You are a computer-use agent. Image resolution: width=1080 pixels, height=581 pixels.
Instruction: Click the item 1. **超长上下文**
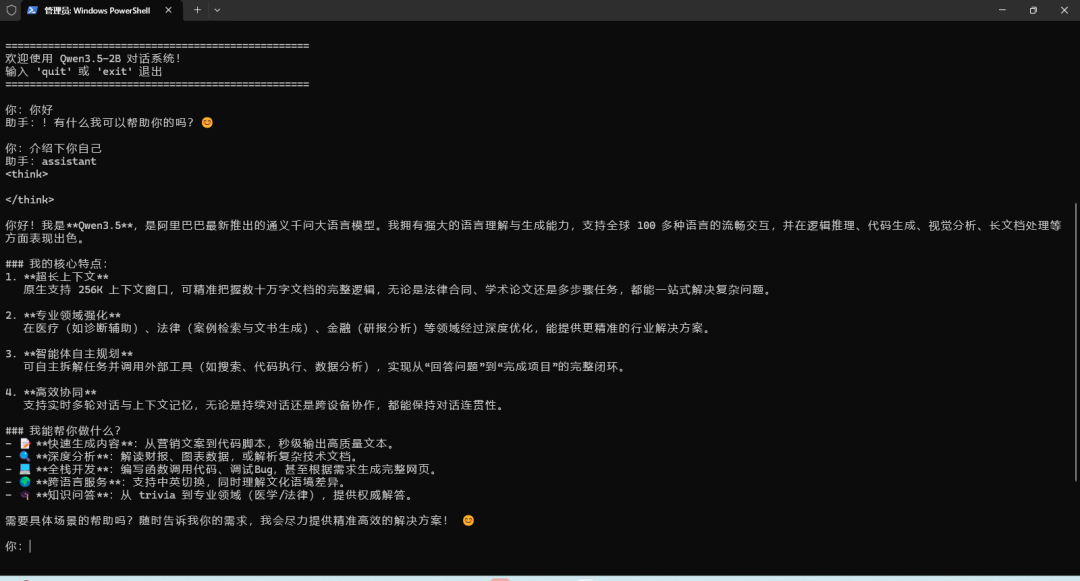[56, 277]
